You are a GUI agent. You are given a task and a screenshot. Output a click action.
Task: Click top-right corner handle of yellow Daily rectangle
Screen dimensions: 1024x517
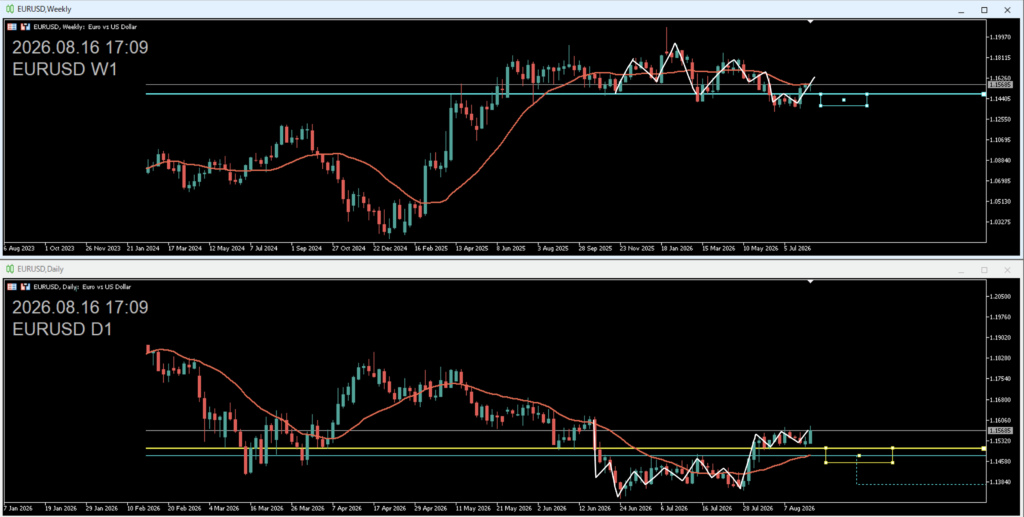click(x=893, y=448)
